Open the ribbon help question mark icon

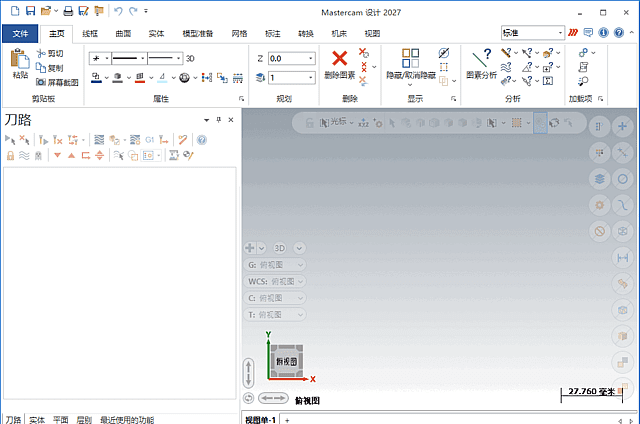[x=619, y=33]
